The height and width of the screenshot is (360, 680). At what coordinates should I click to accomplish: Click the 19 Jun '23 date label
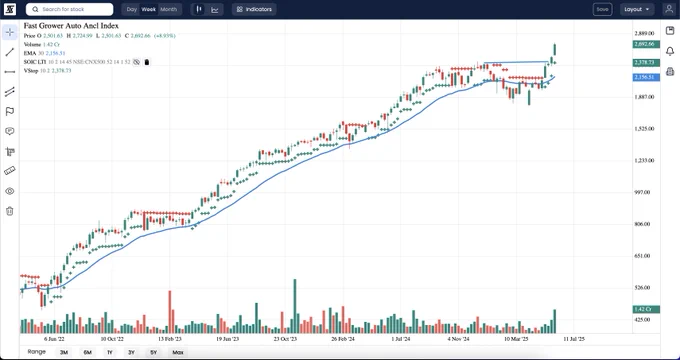point(228,339)
